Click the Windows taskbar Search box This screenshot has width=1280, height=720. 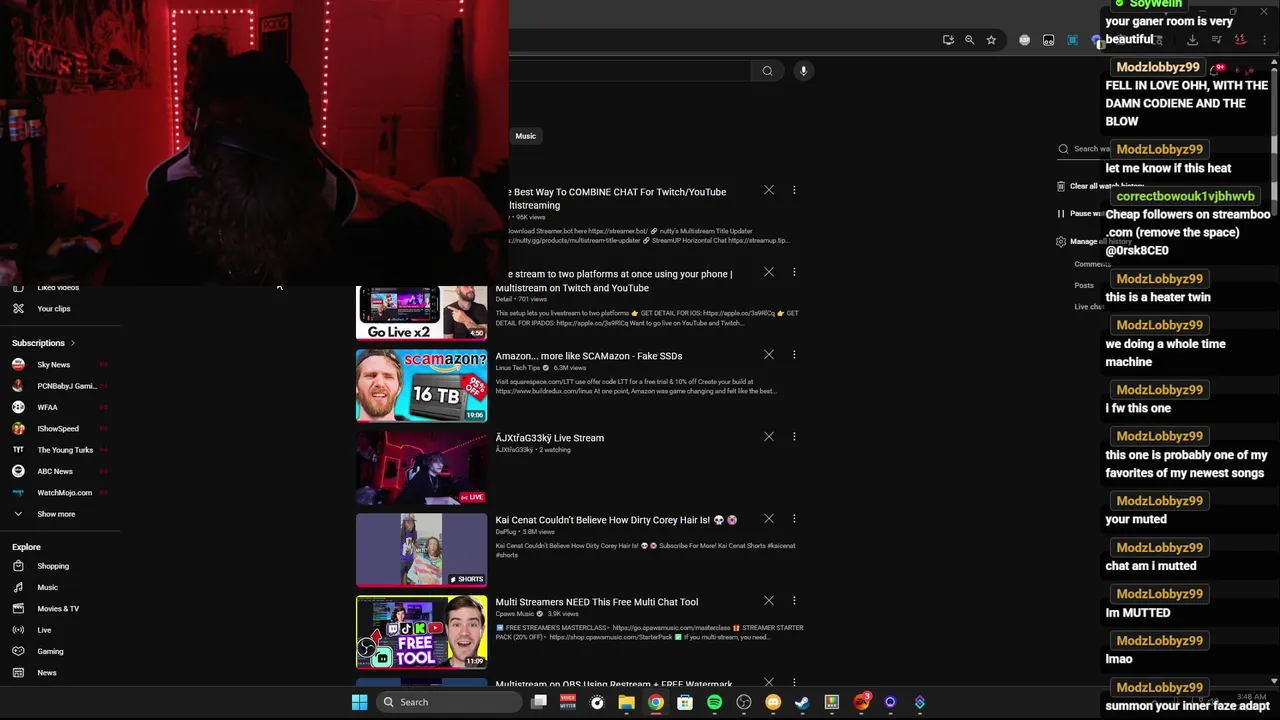pos(449,702)
